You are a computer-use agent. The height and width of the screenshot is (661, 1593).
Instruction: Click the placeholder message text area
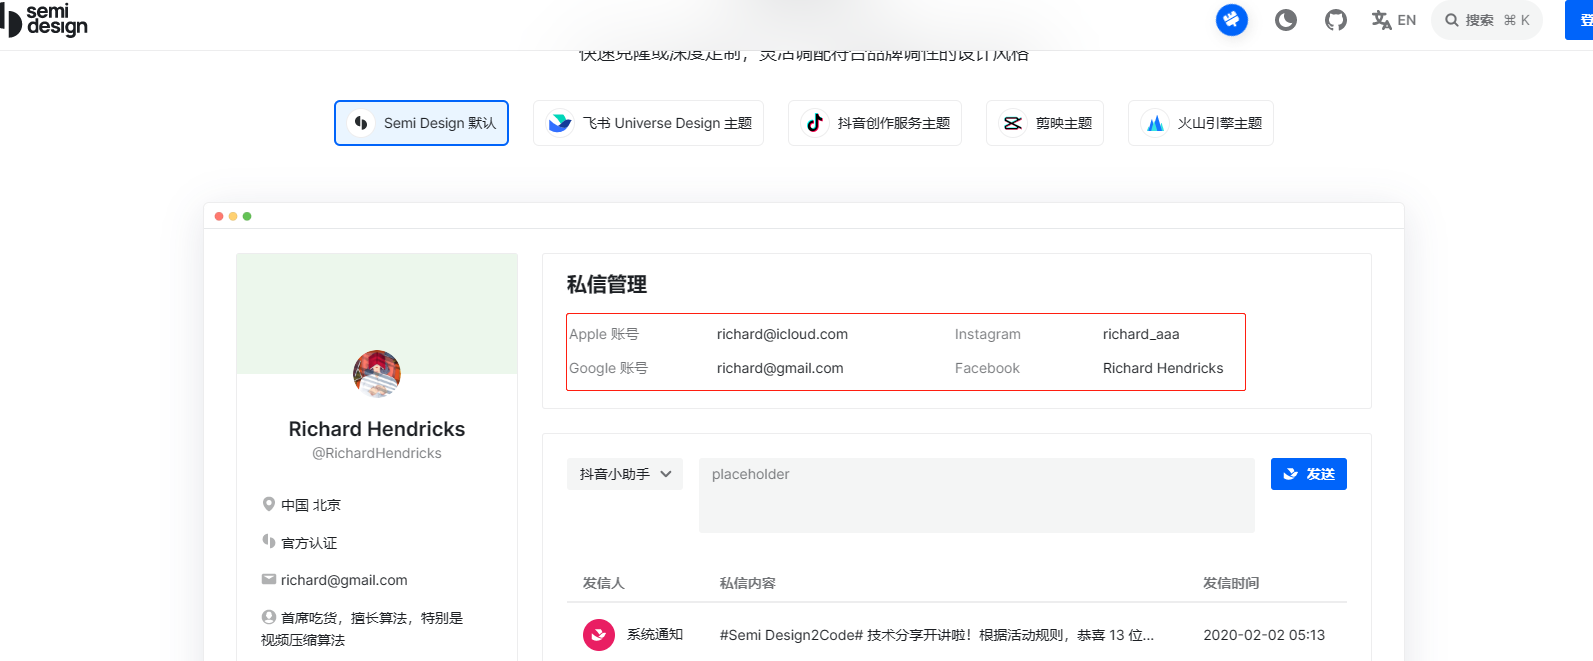977,495
